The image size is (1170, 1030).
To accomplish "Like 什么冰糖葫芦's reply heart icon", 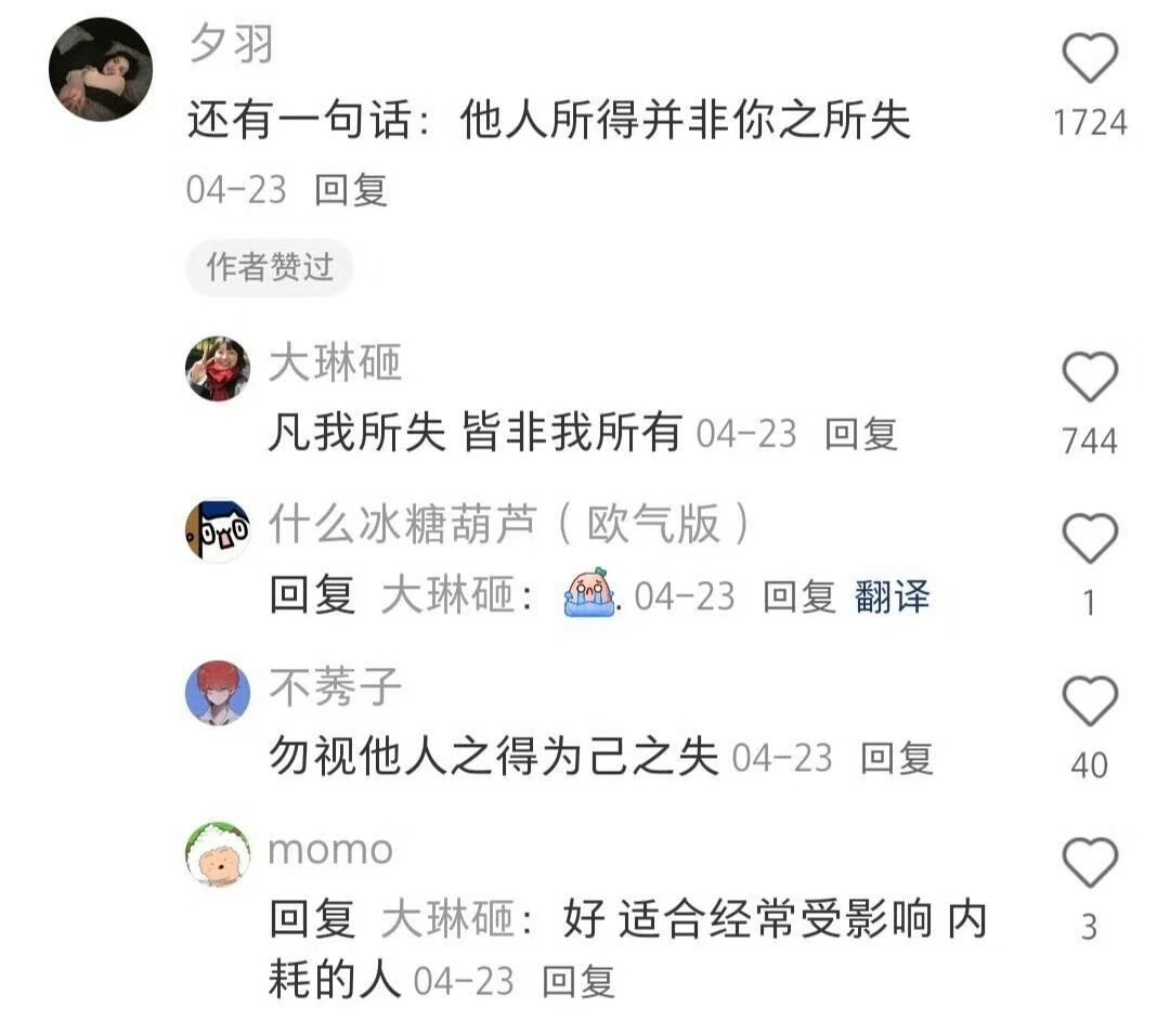I will (1089, 538).
